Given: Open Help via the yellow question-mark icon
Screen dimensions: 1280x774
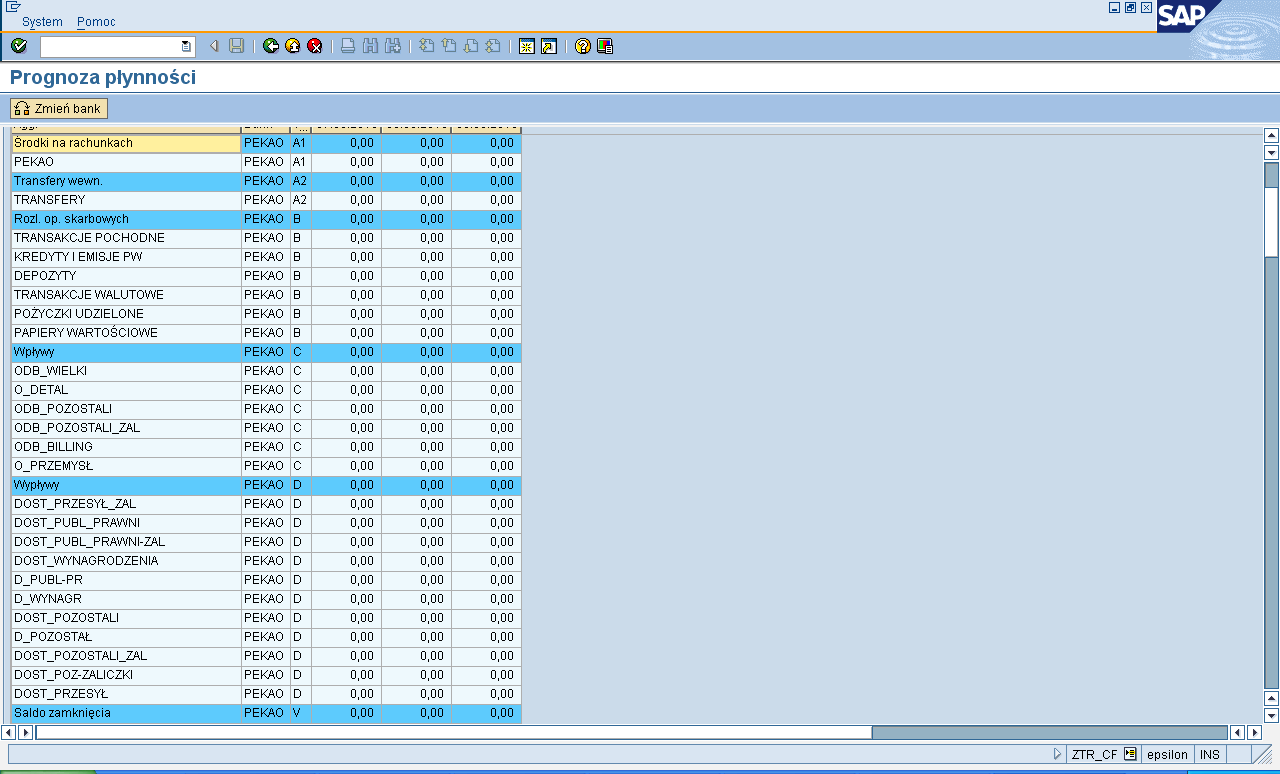Looking at the screenshot, I should (582, 46).
